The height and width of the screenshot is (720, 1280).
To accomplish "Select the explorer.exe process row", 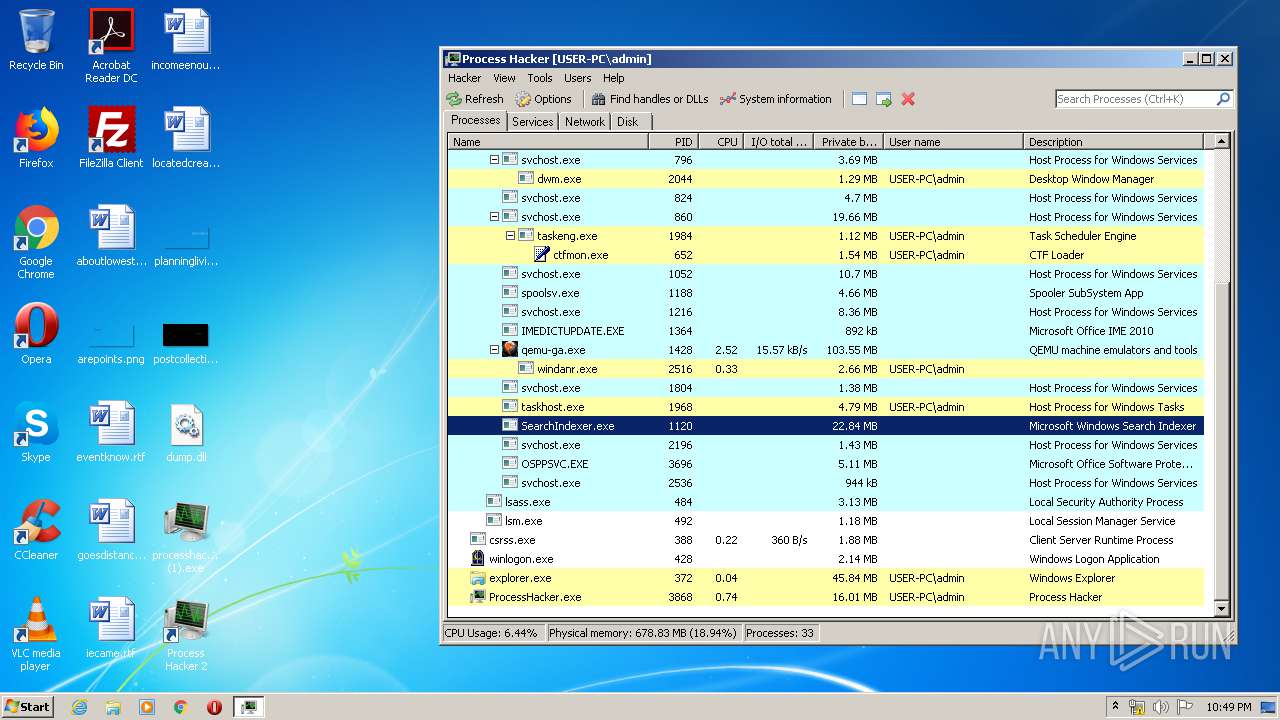I will click(x=825, y=578).
